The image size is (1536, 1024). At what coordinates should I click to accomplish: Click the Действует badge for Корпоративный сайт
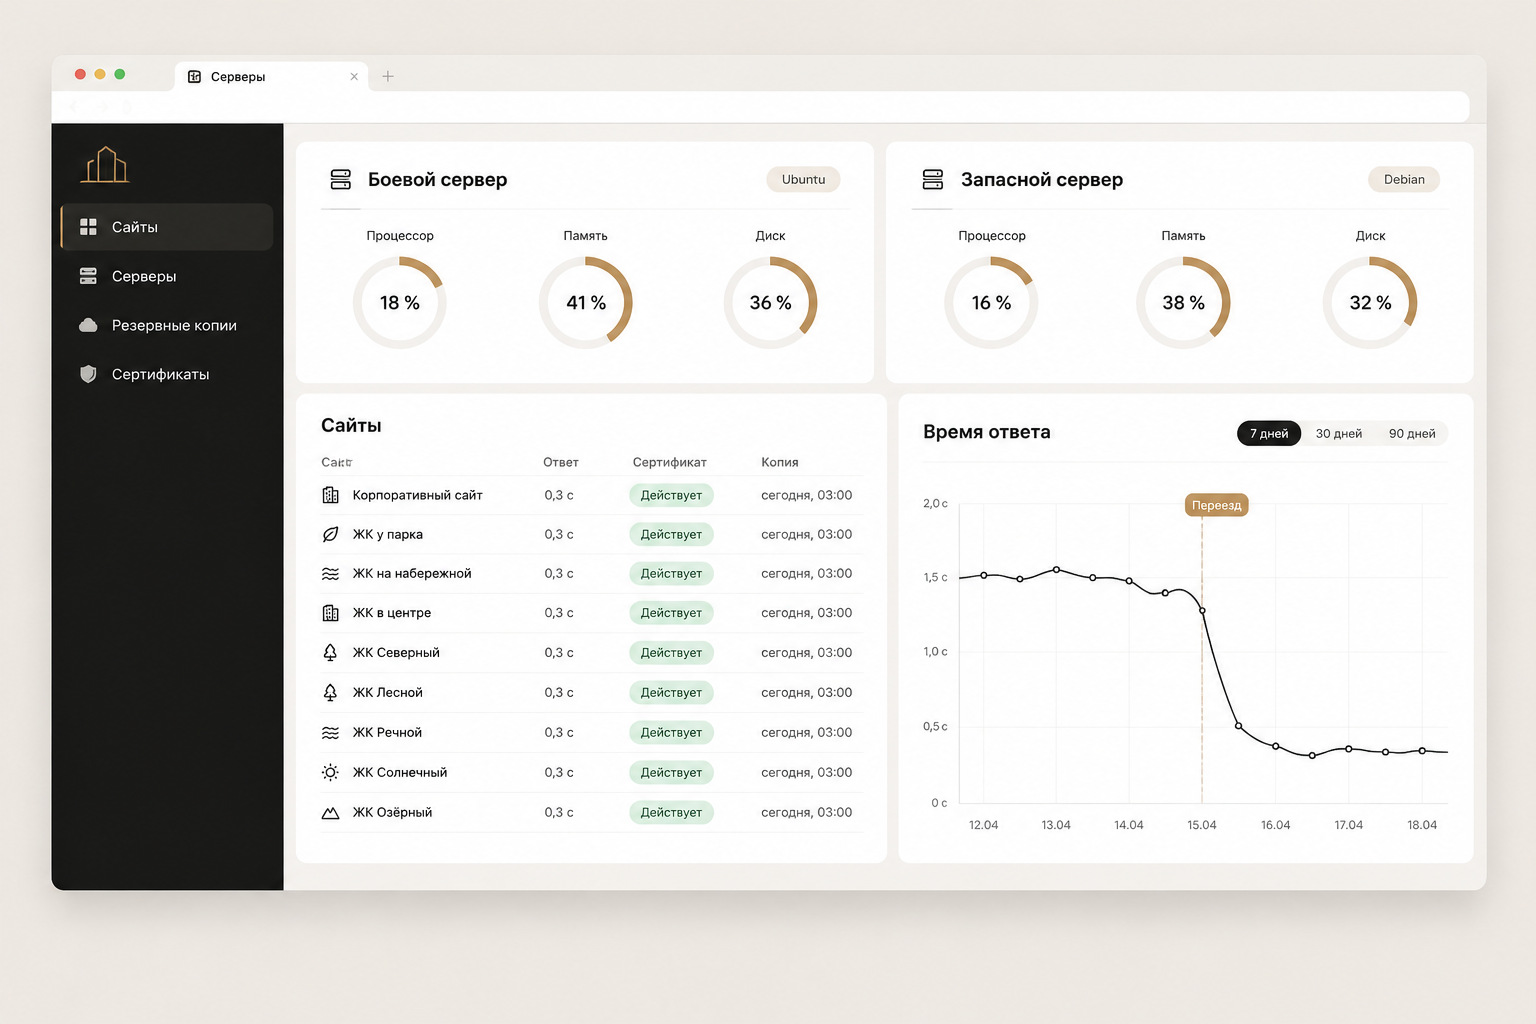(x=671, y=495)
